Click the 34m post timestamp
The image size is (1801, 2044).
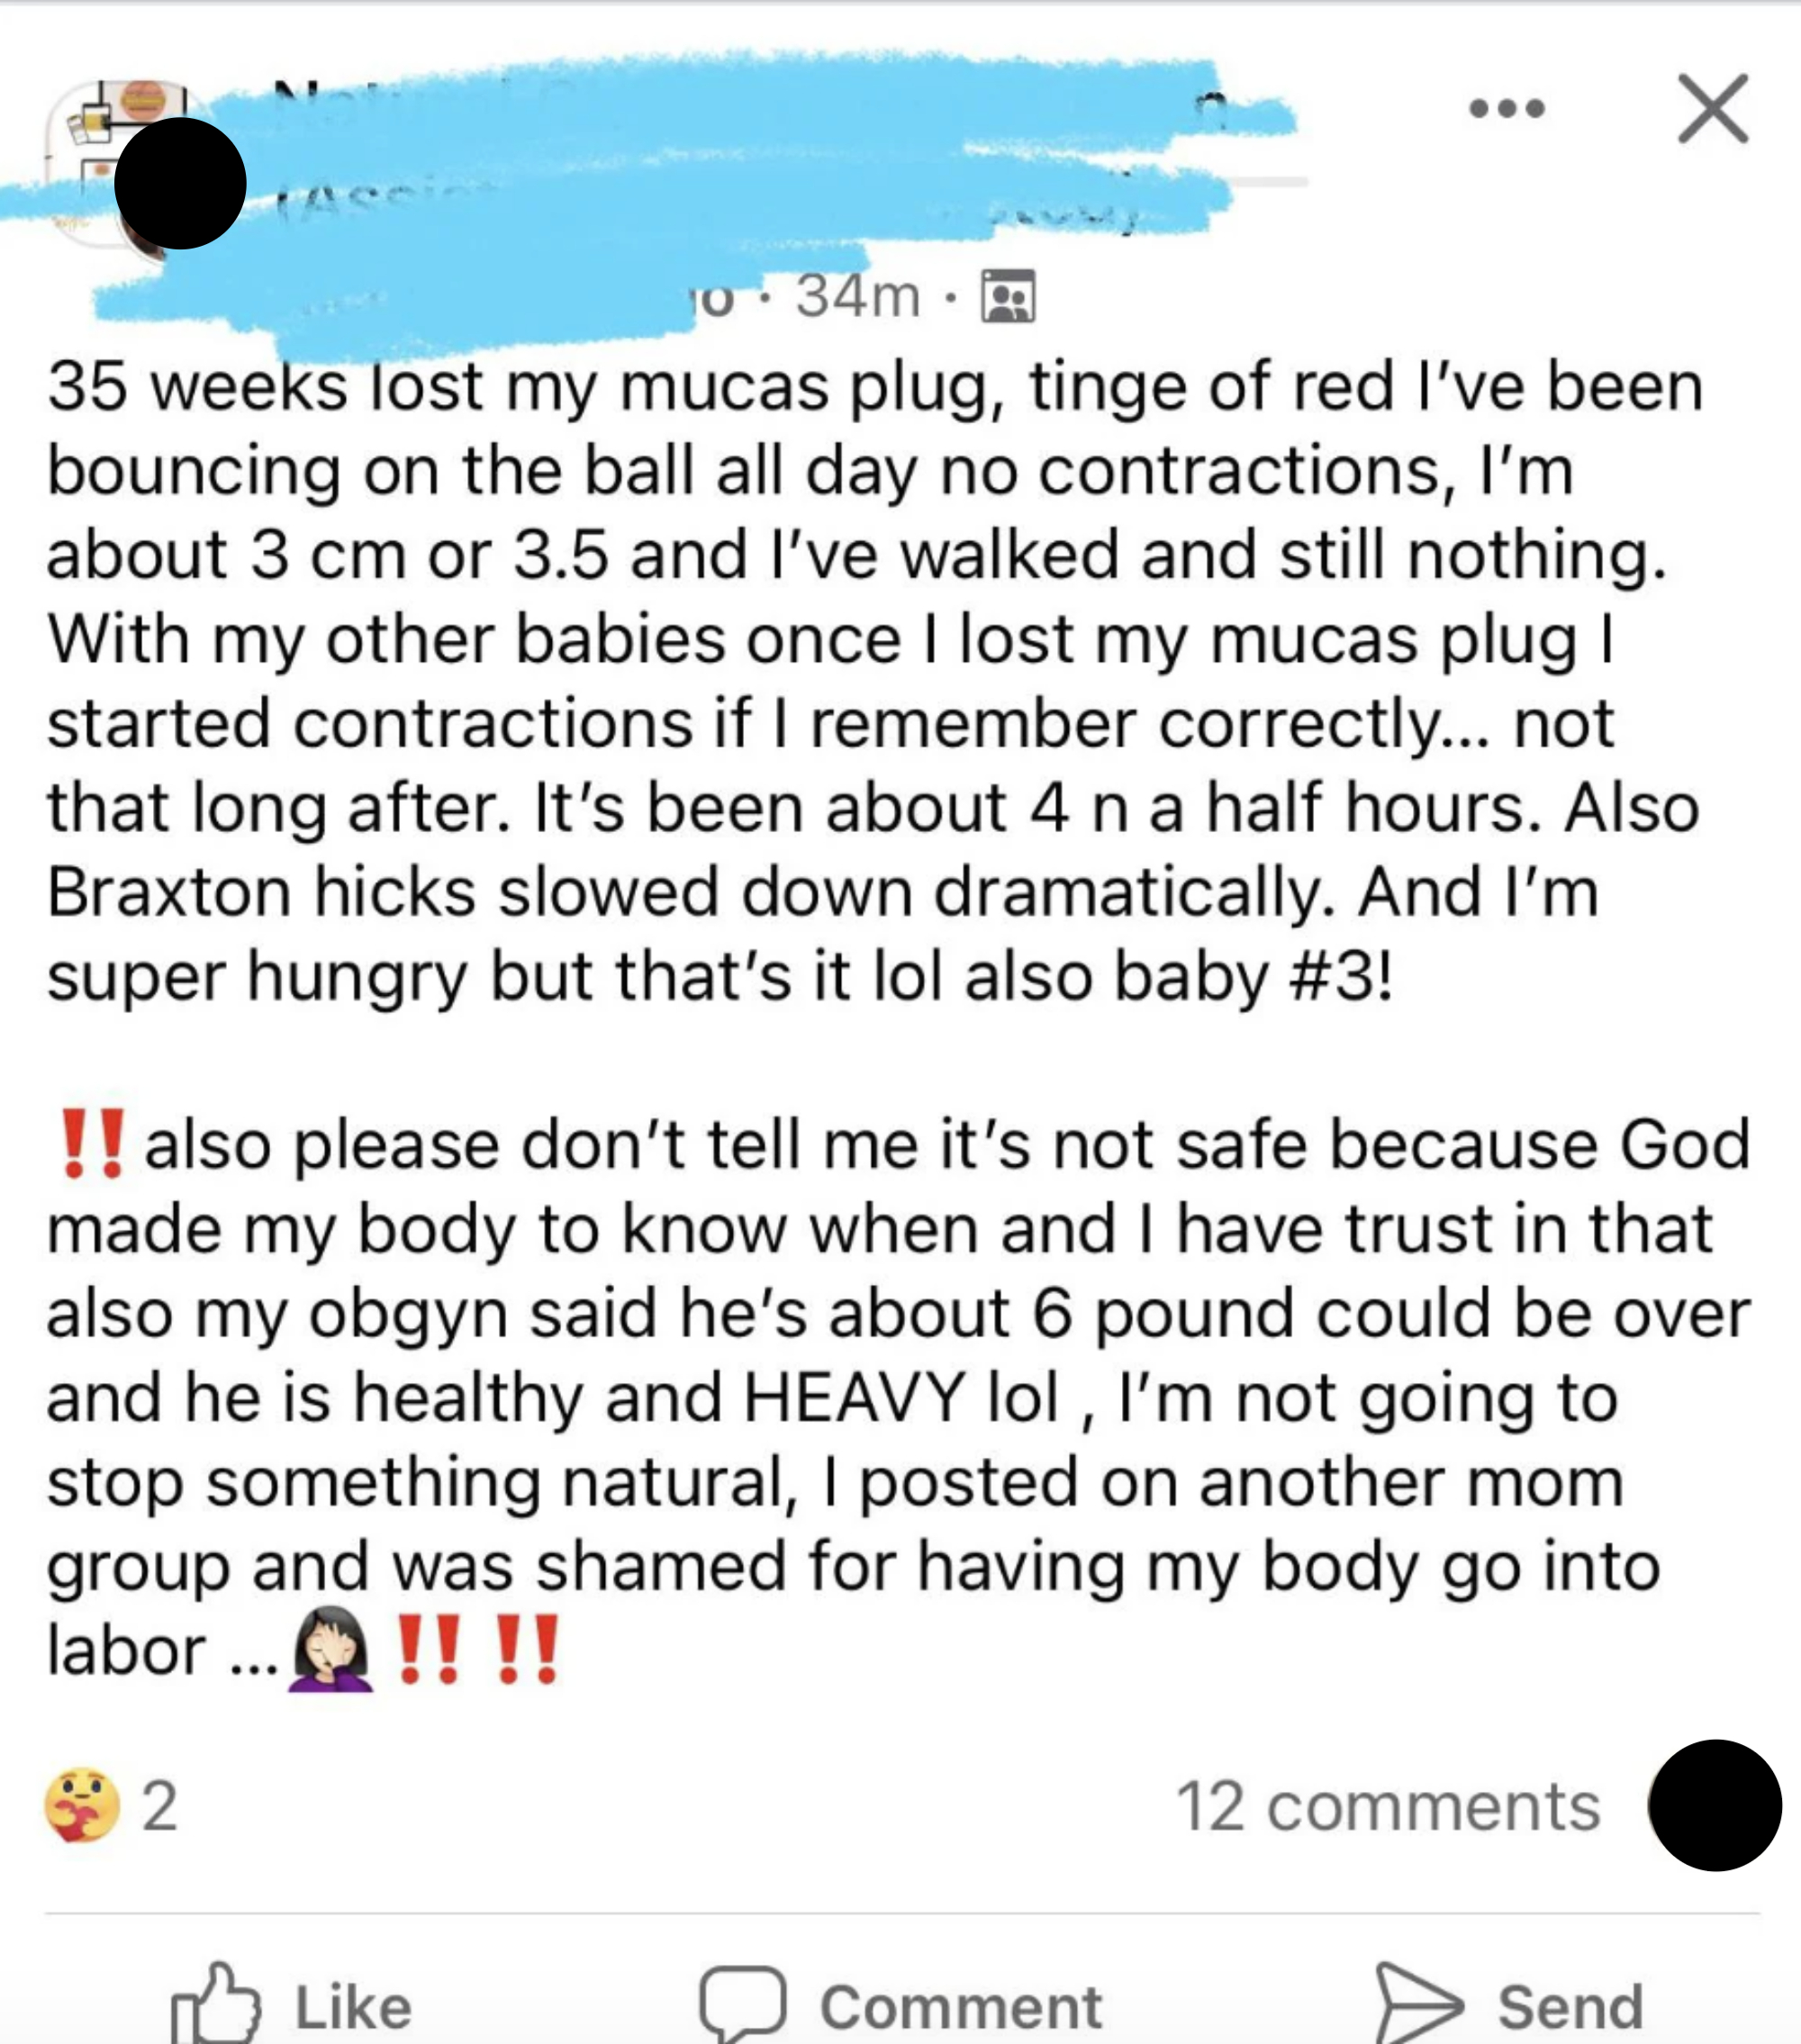pyautogui.click(x=857, y=297)
